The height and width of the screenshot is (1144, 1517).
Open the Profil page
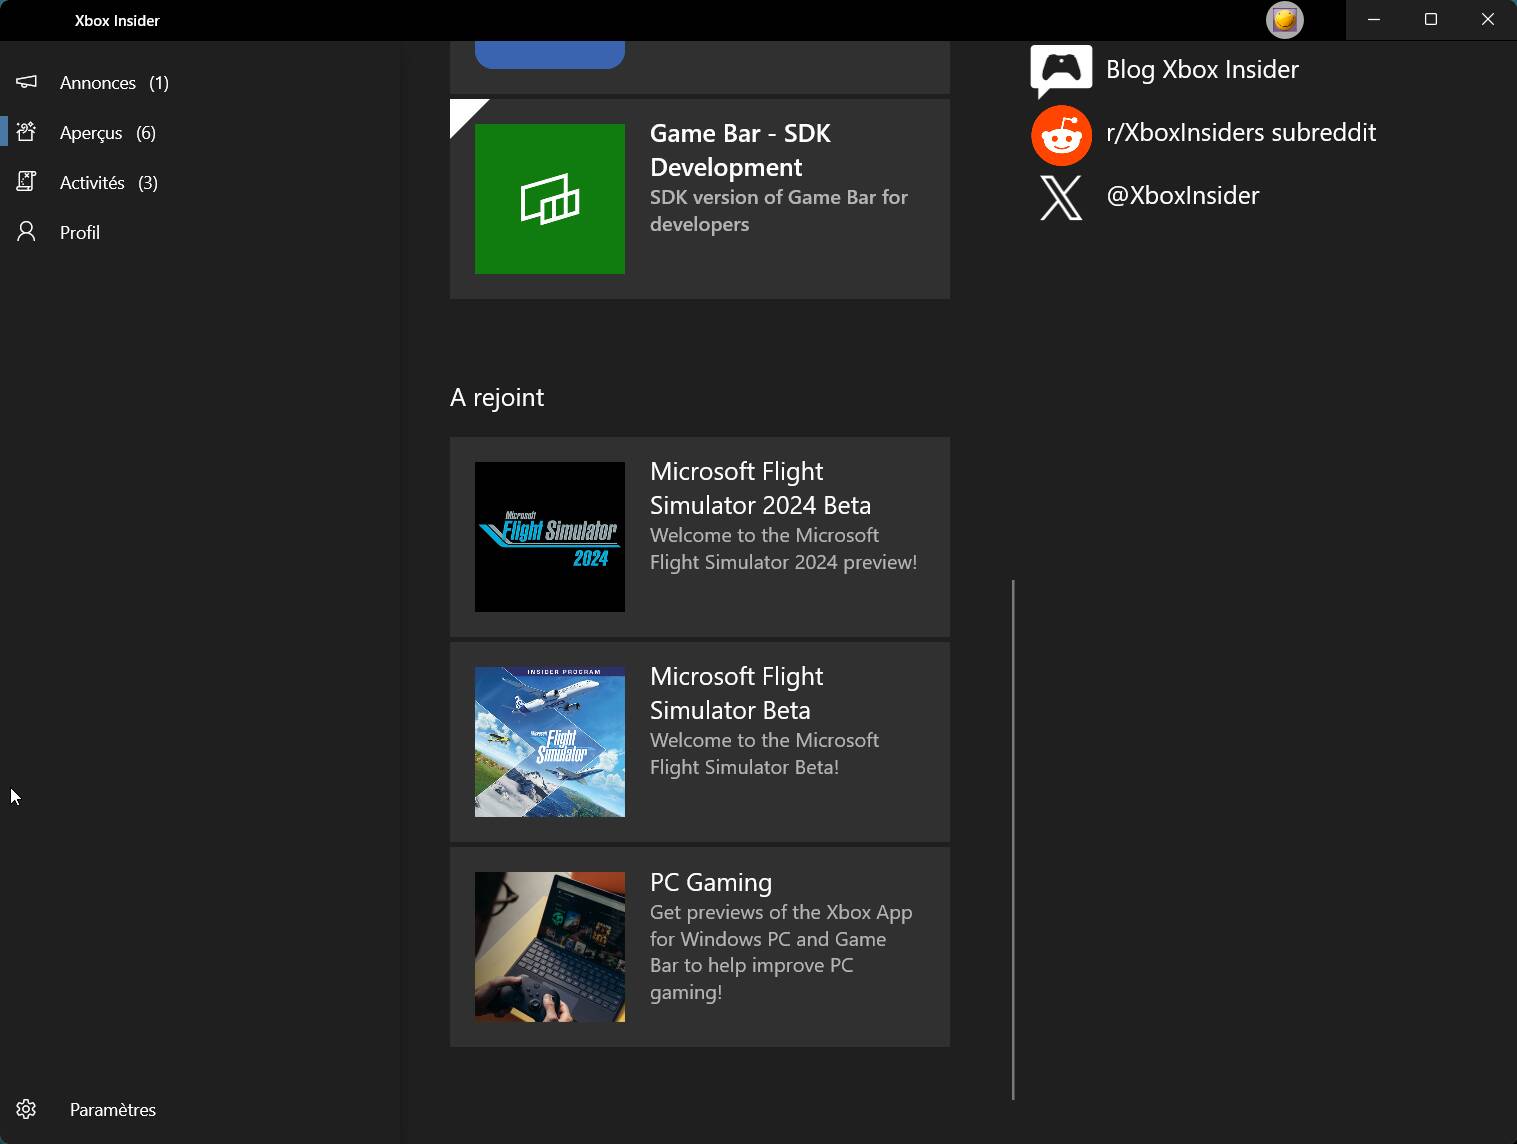200,233
